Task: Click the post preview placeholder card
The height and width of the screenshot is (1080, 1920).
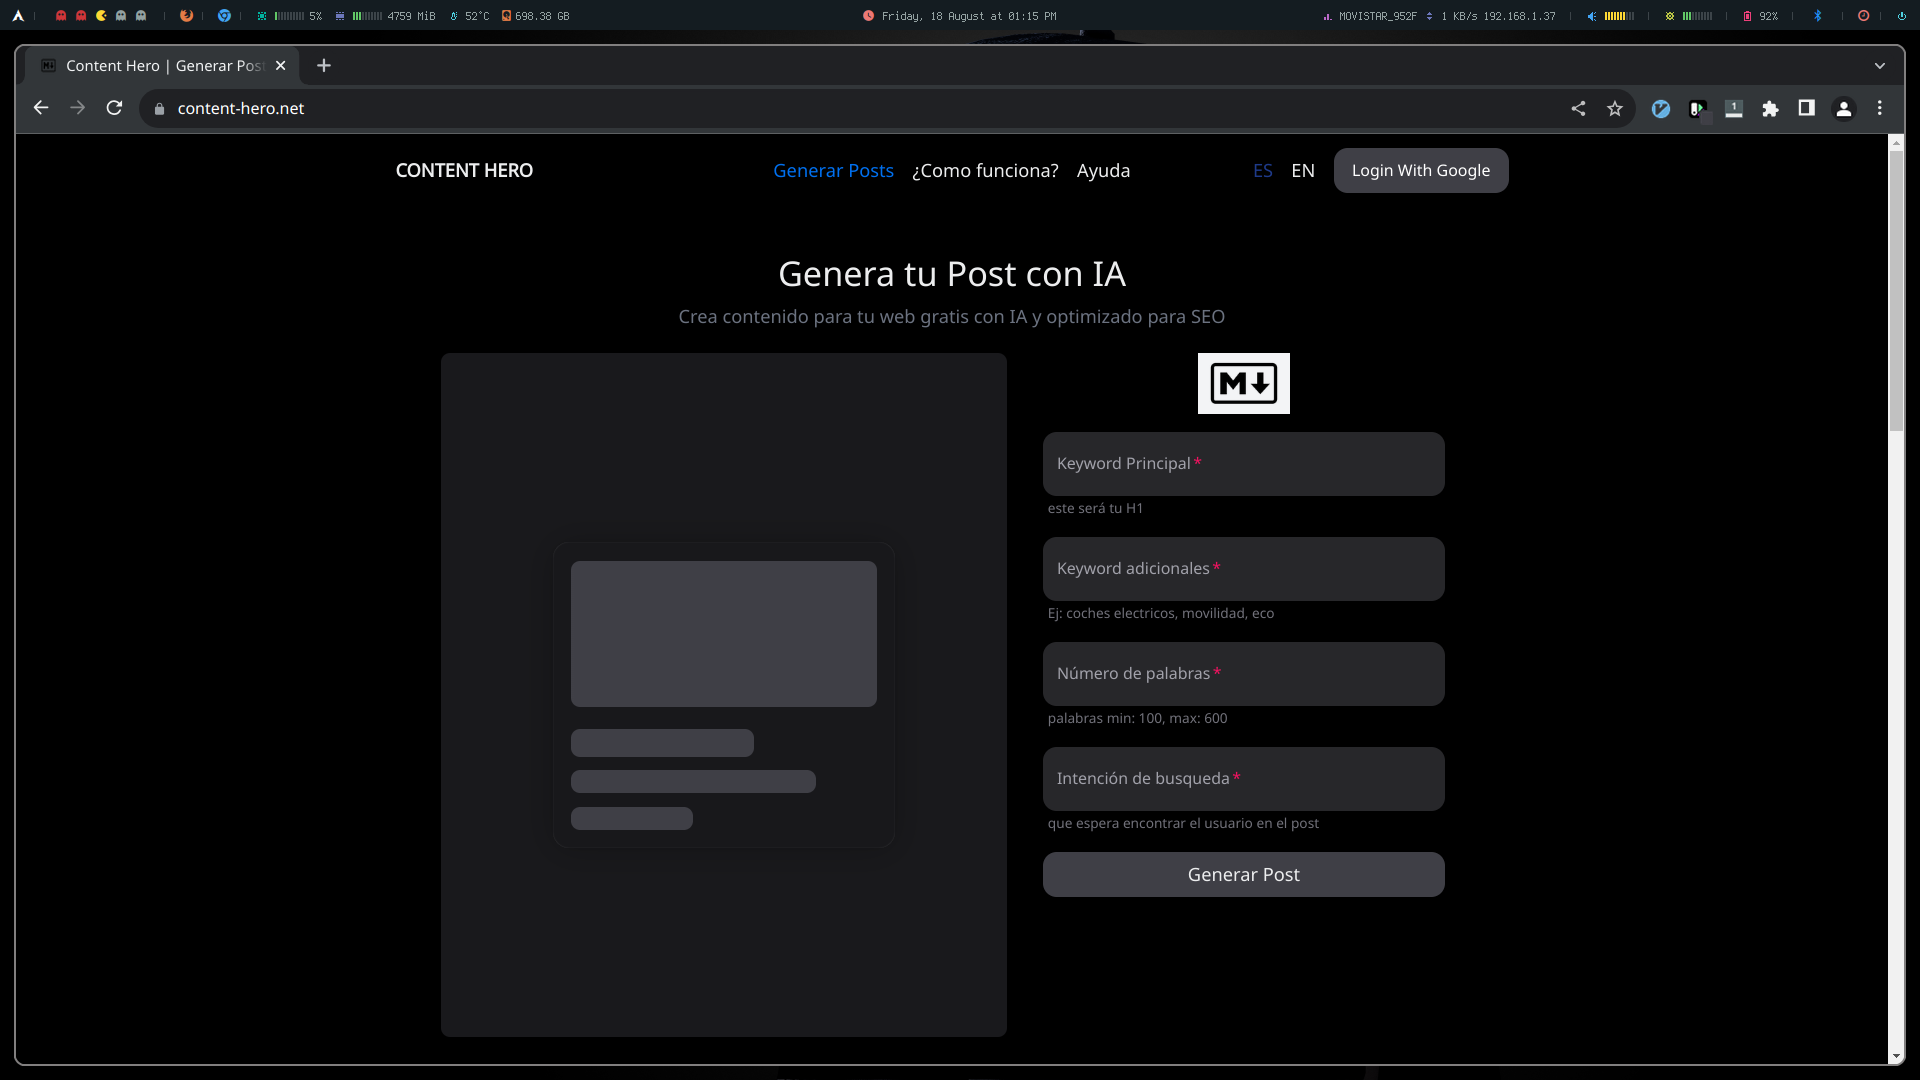Action: coord(724,695)
